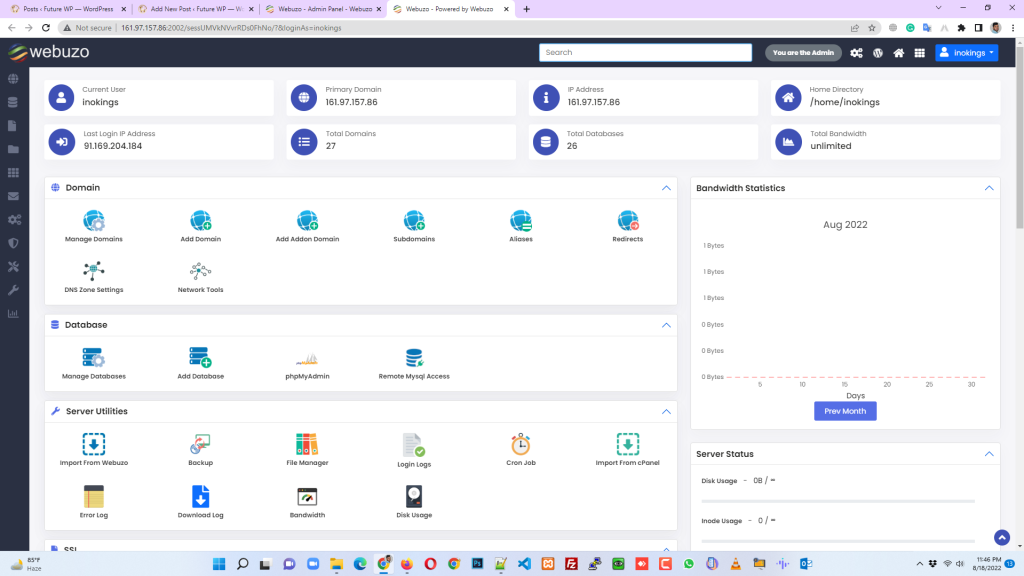Collapse the Database section
The image size is (1024, 576).
coord(666,325)
